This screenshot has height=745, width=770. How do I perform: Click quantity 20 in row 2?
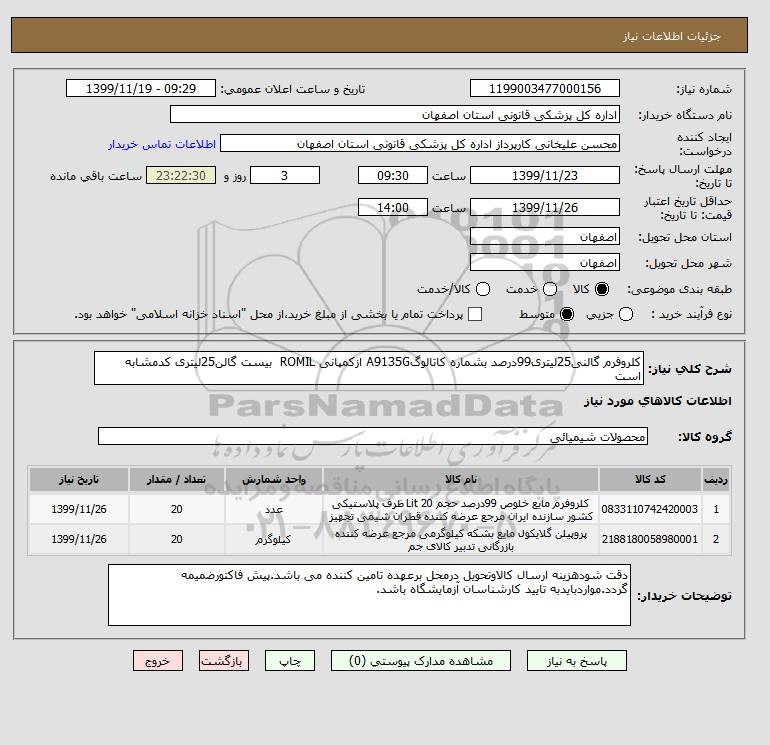tap(177, 539)
